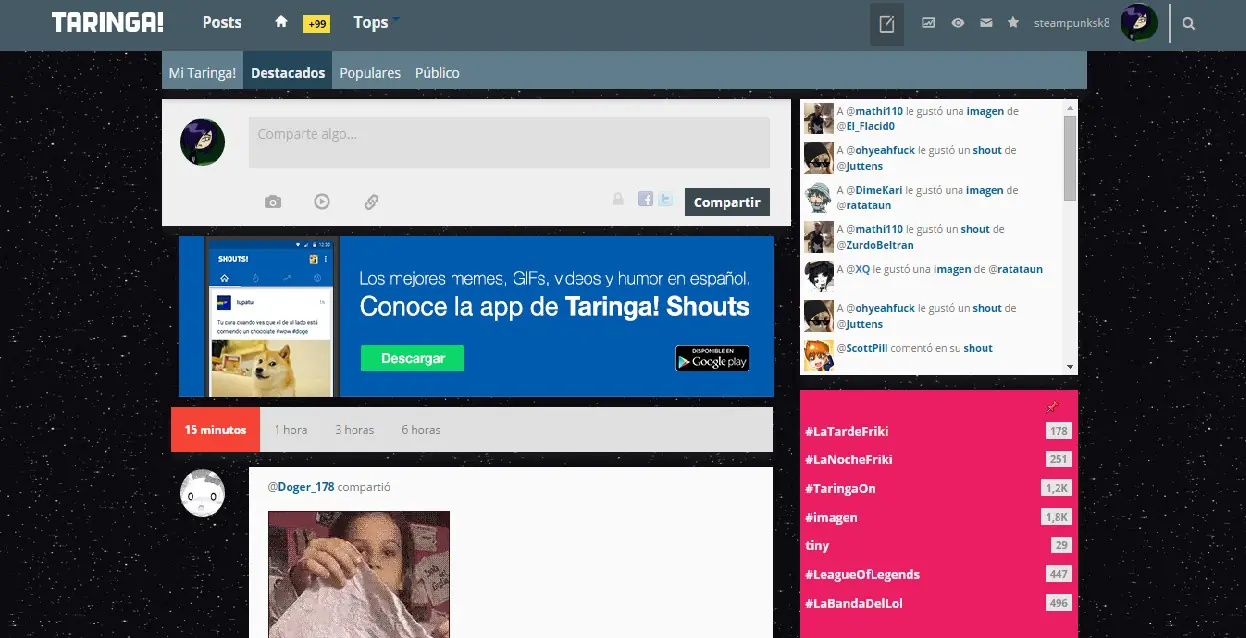The width and height of the screenshot is (1246, 638).
Task: Open the avatar of XQ in activity feed
Action: tap(819, 276)
